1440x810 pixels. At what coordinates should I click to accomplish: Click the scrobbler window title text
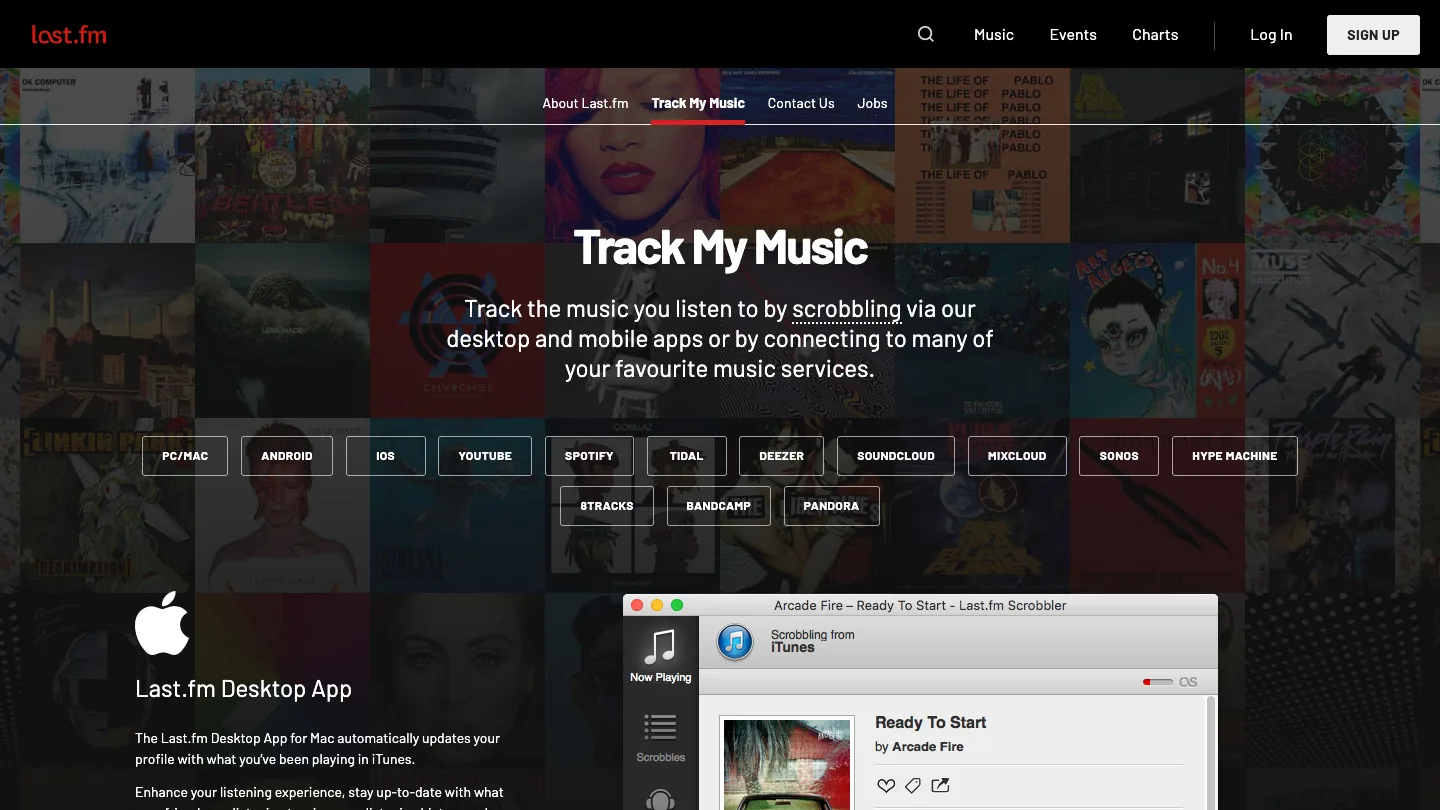tap(920, 605)
